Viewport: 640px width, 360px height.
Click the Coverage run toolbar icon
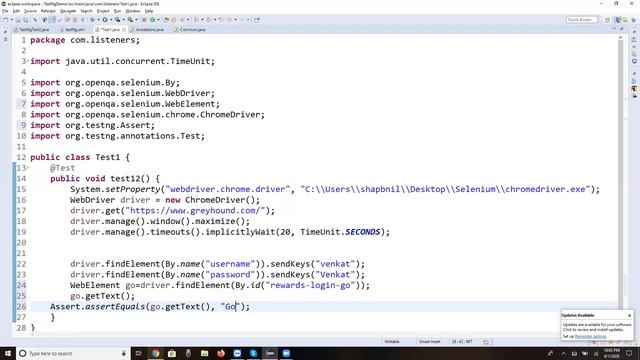coord(117,20)
